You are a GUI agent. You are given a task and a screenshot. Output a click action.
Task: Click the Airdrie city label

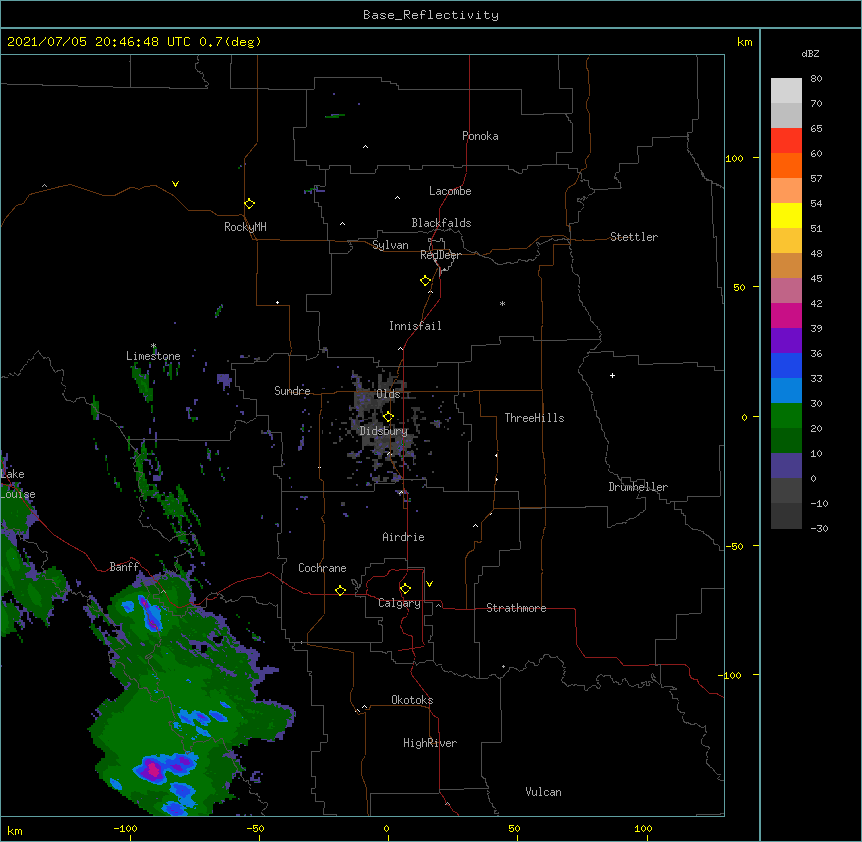403,537
